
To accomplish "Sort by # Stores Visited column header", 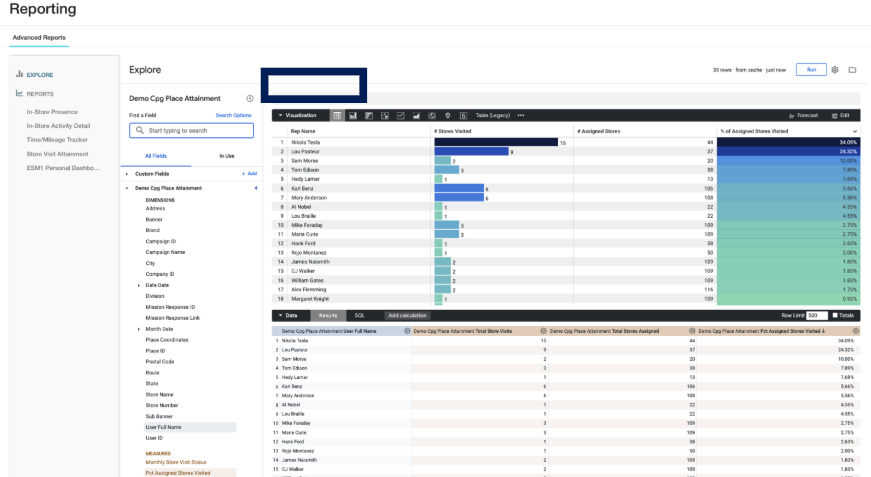I will tap(453, 132).
